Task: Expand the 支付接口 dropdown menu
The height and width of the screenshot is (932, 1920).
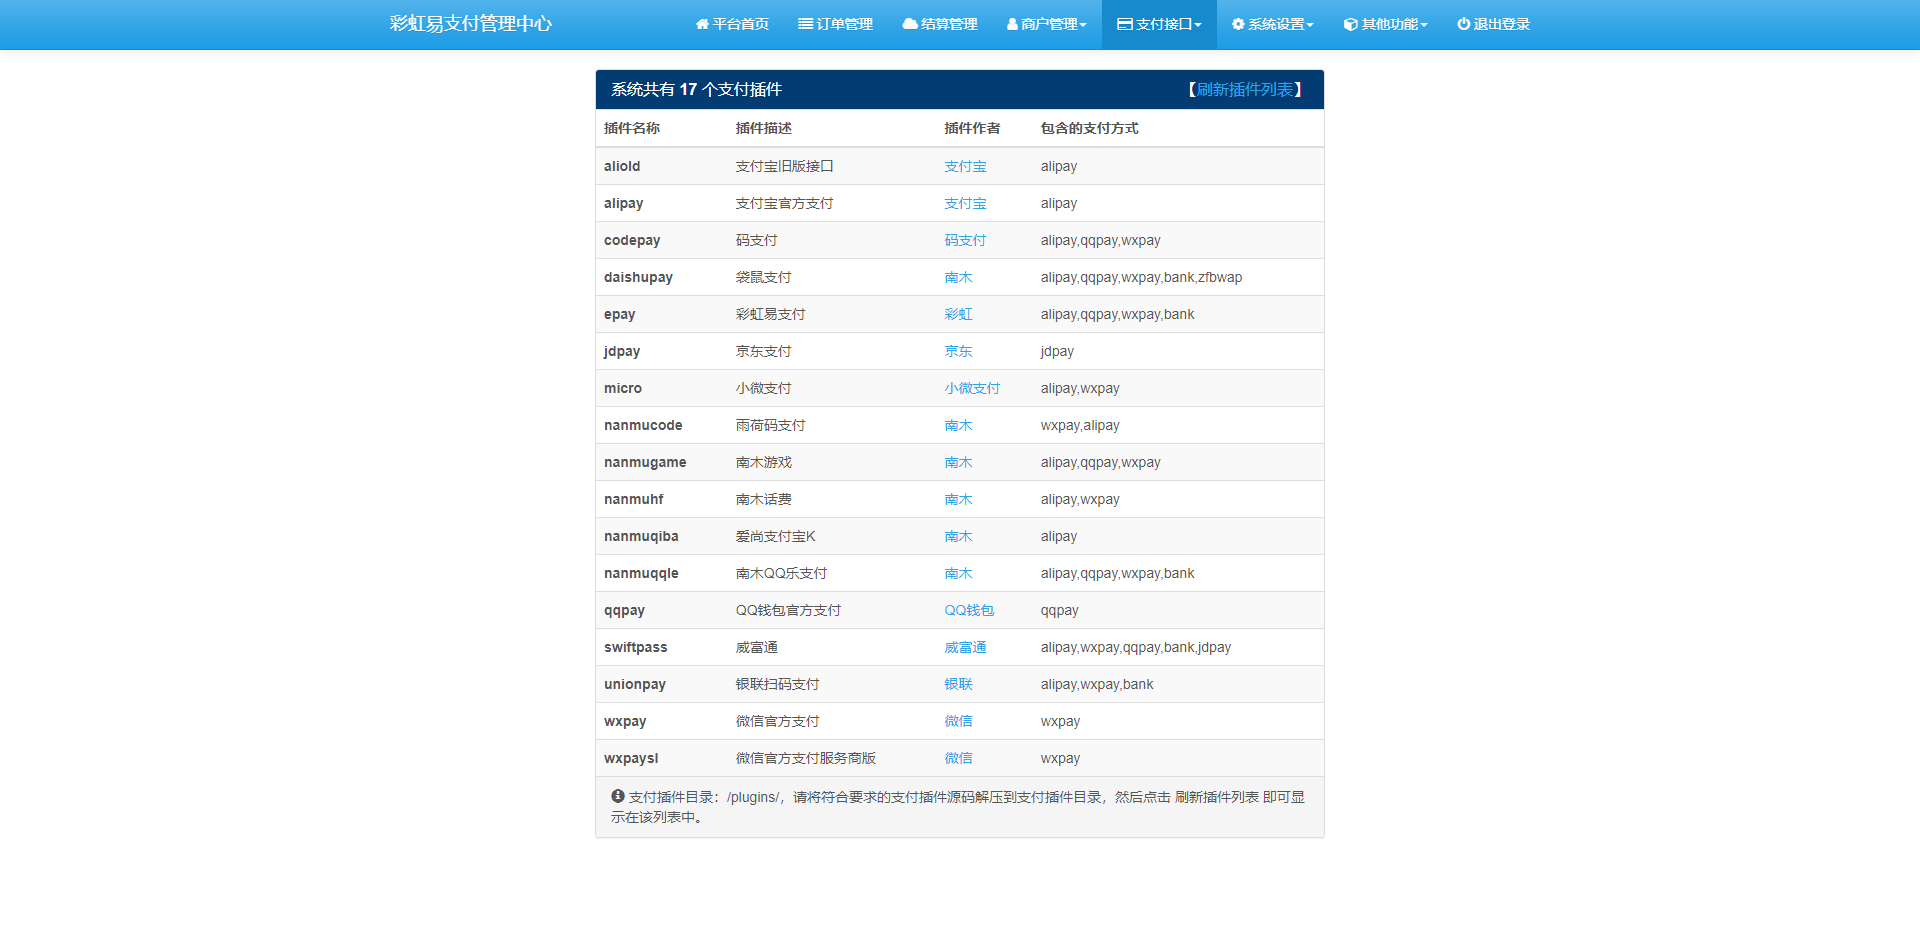Action: coord(1159,24)
